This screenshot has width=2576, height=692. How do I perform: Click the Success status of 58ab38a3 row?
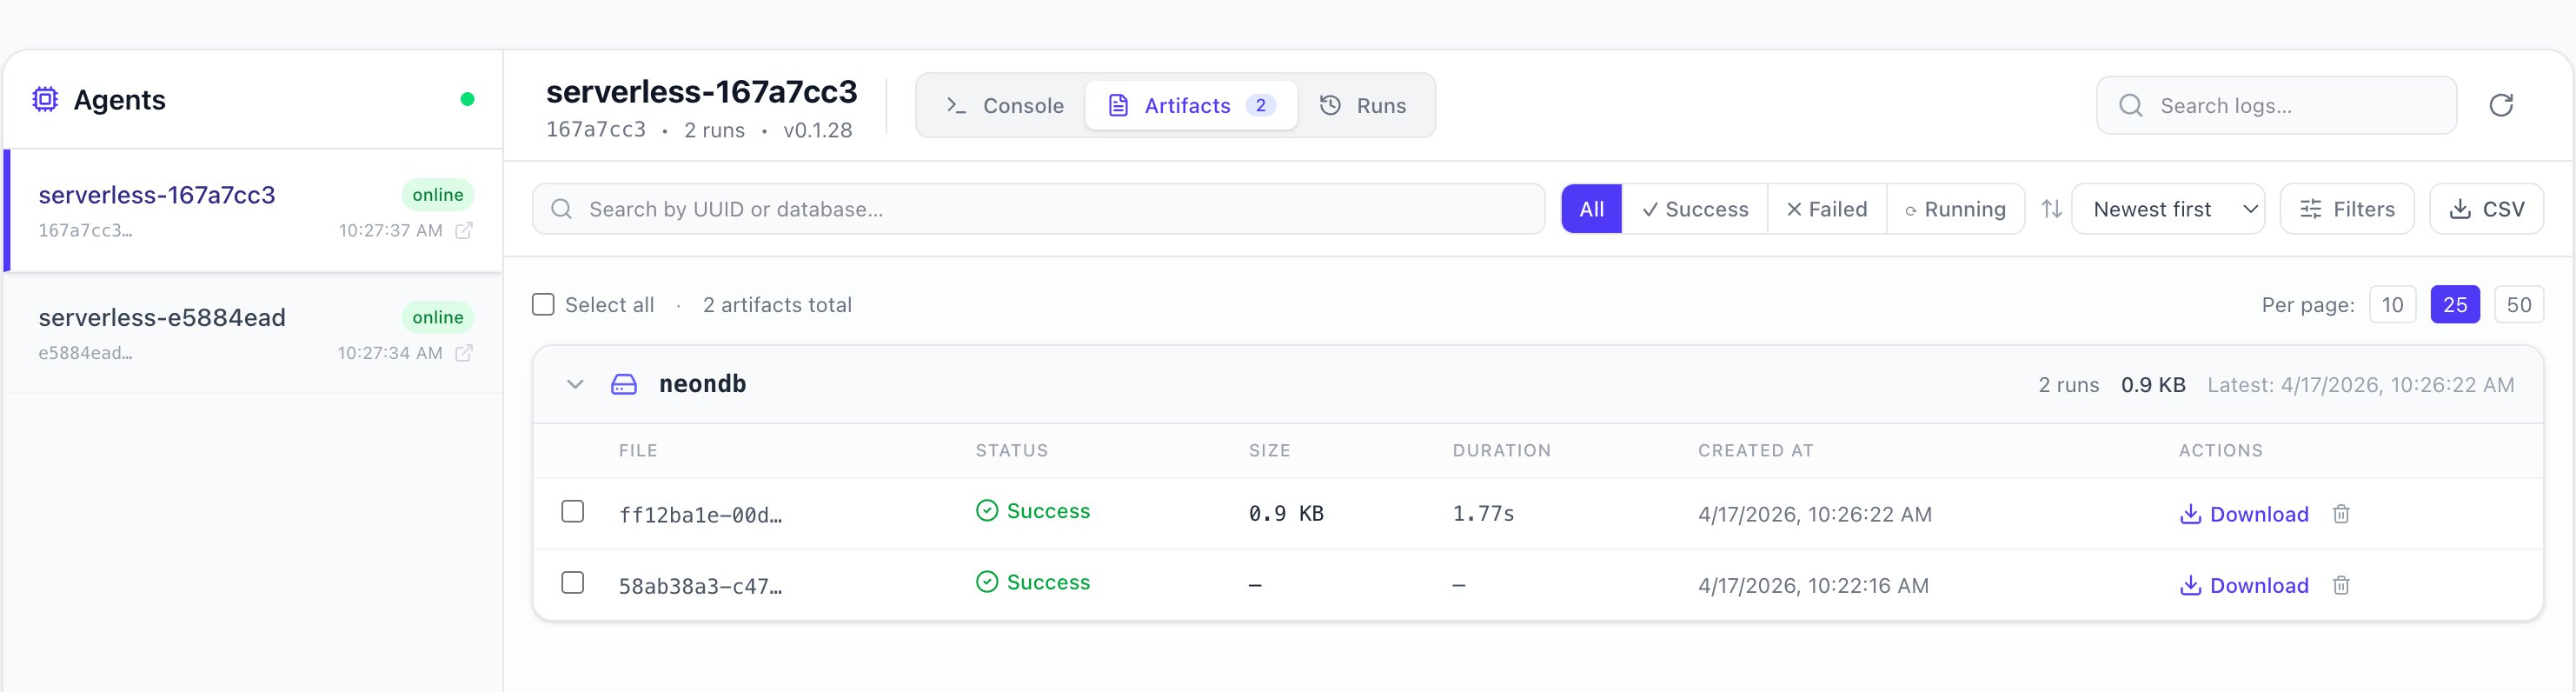[x=1033, y=582]
